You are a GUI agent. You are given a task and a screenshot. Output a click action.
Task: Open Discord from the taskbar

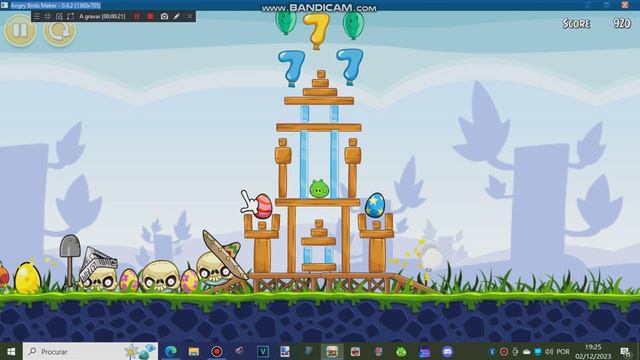[x=447, y=351]
